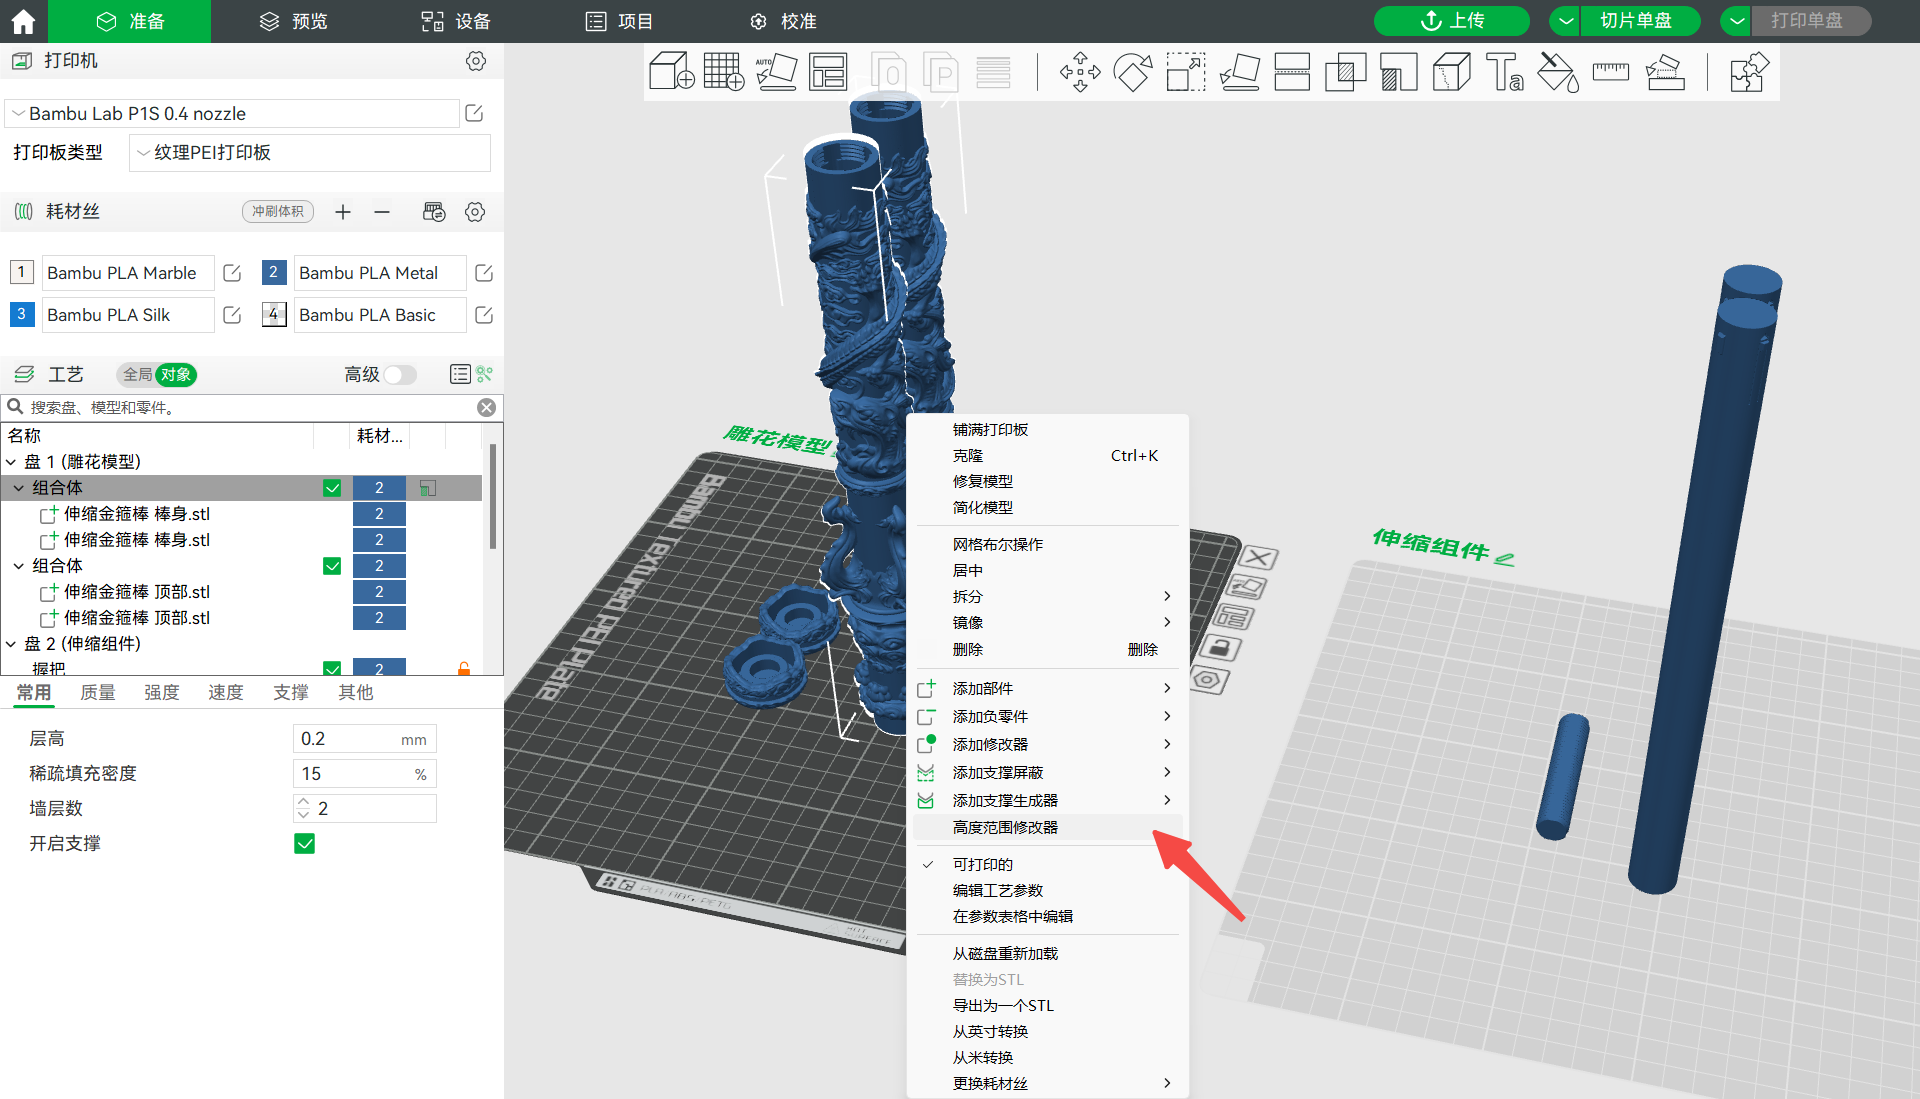The image size is (1920, 1099).
Task: Collapse the 盘 1 (雕花模型) tree node
Action: coord(11,462)
